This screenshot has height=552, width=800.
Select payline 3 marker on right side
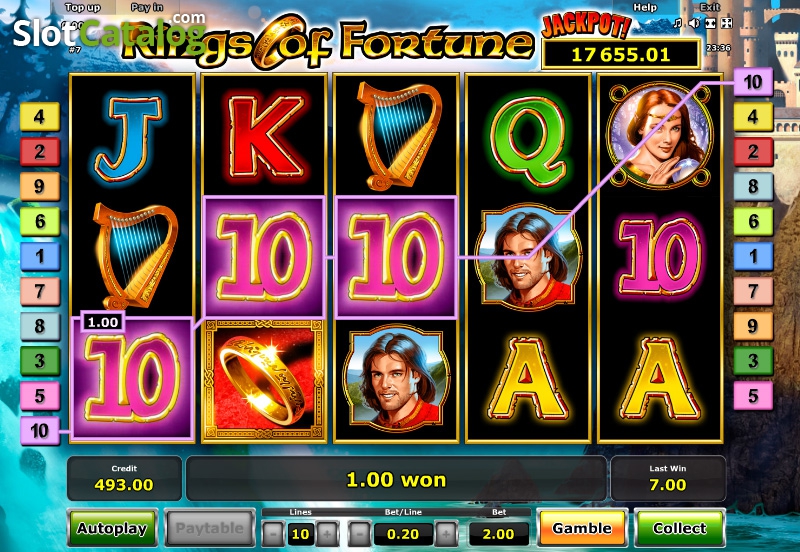(x=753, y=361)
